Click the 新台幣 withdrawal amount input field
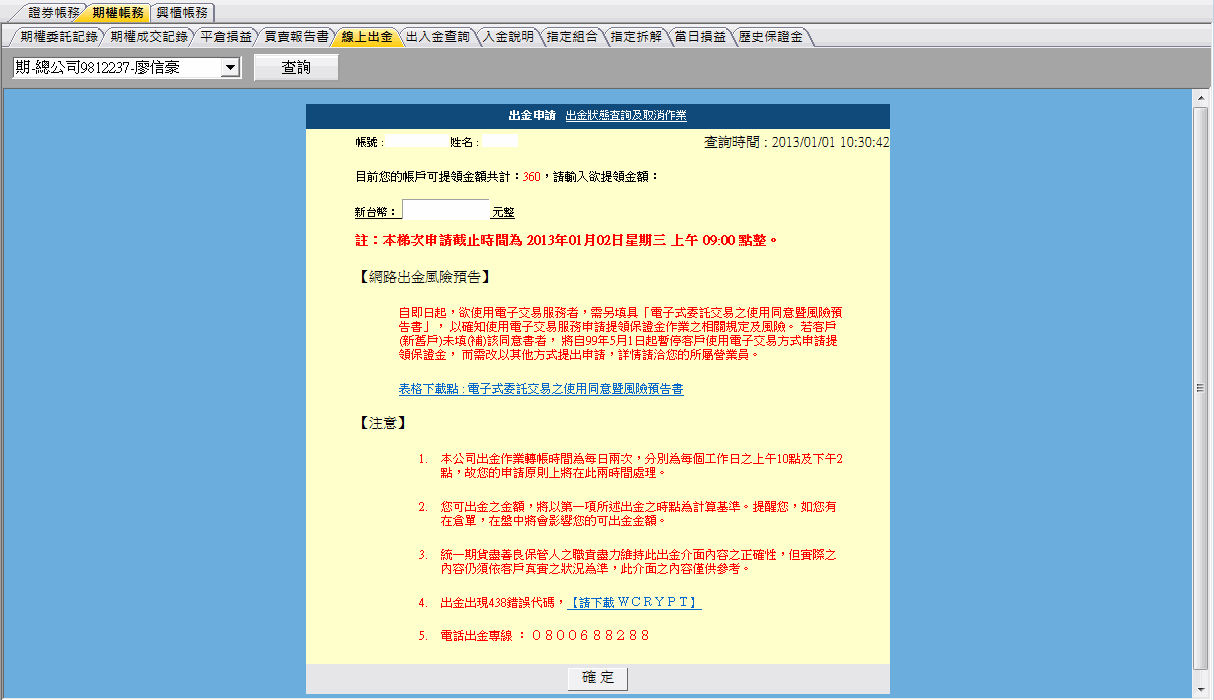Viewport: 1214px width, 700px height. (x=445, y=211)
